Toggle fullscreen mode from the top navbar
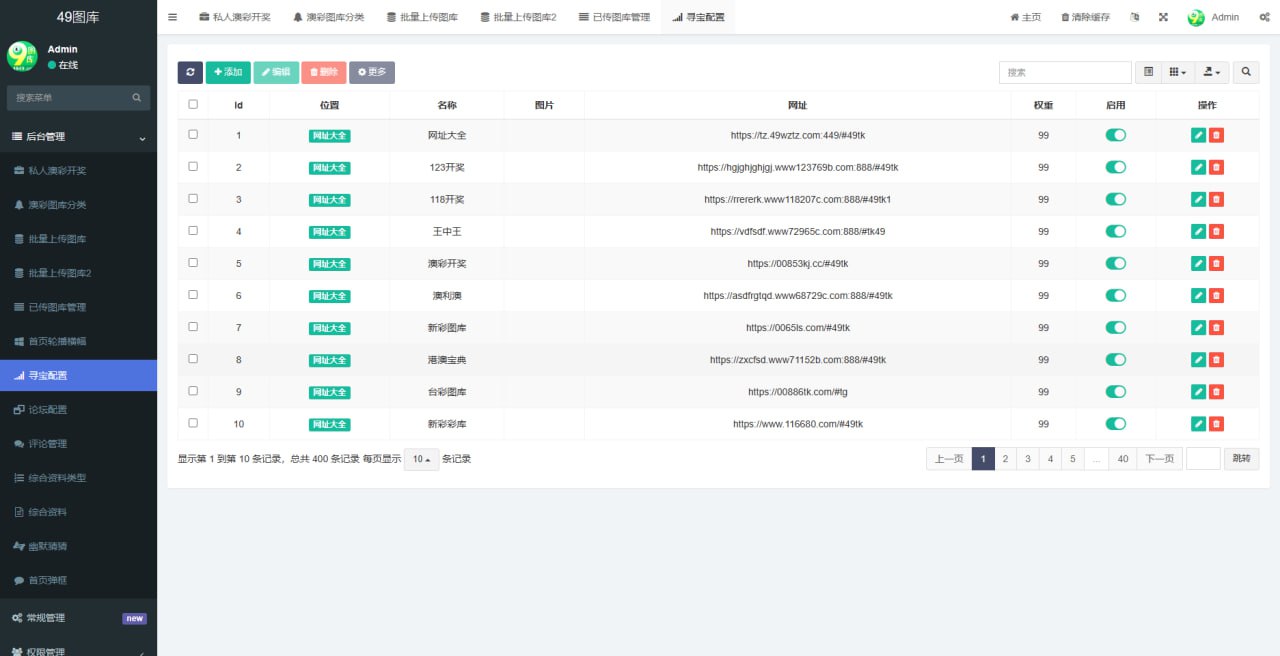The image size is (1280, 656). pos(1163,16)
